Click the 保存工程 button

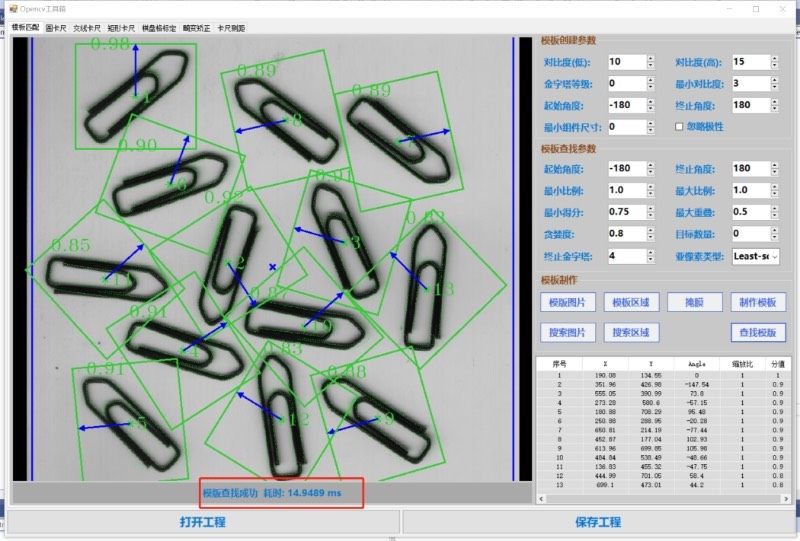tap(598, 522)
